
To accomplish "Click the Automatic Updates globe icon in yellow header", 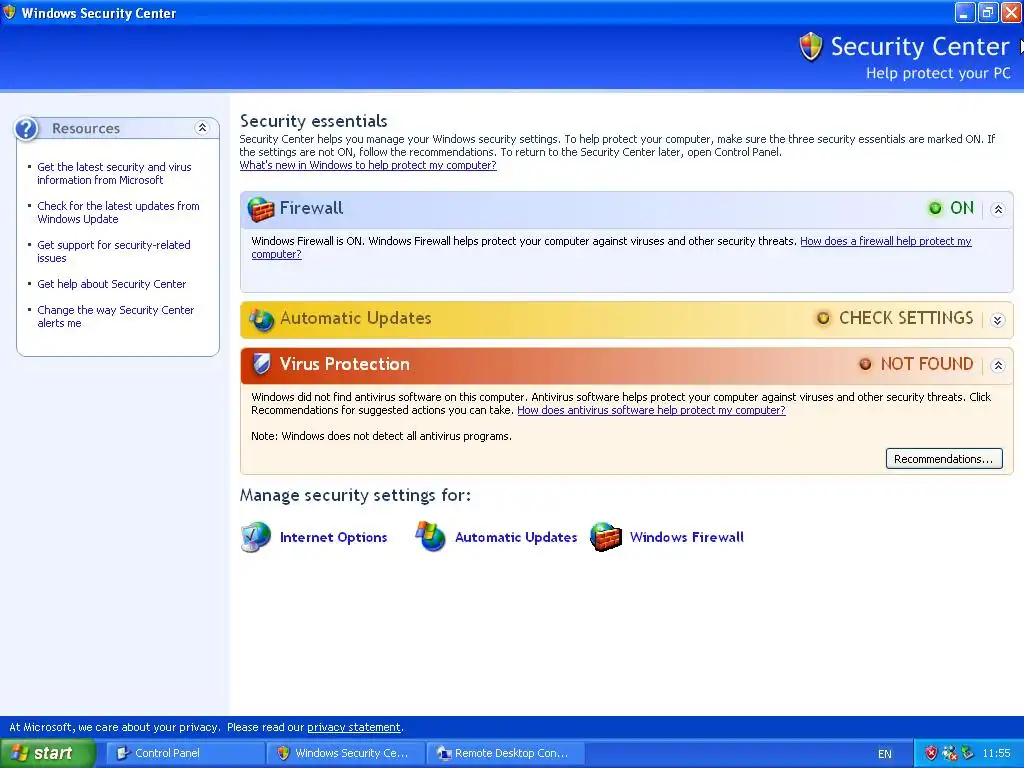I will [261, 319].
